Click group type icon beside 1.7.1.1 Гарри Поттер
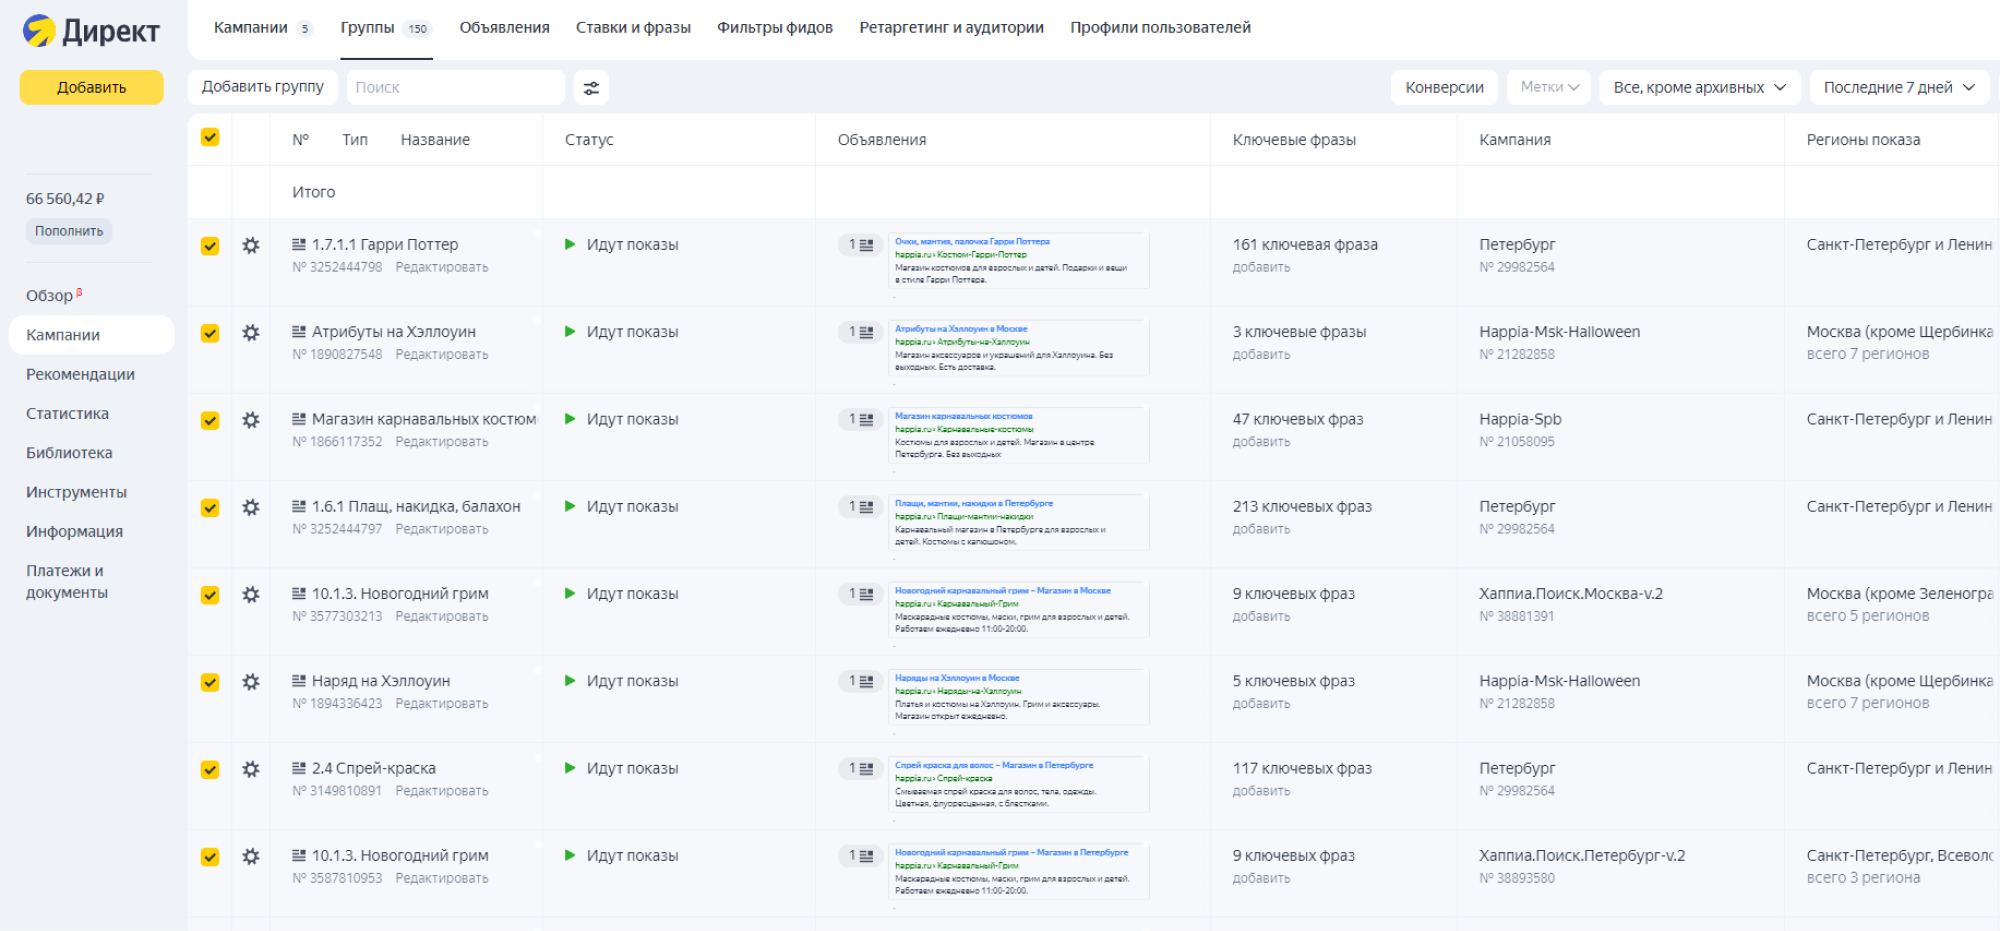The height and width of the screenshot is (931, 2000). [x=299, y=244]
